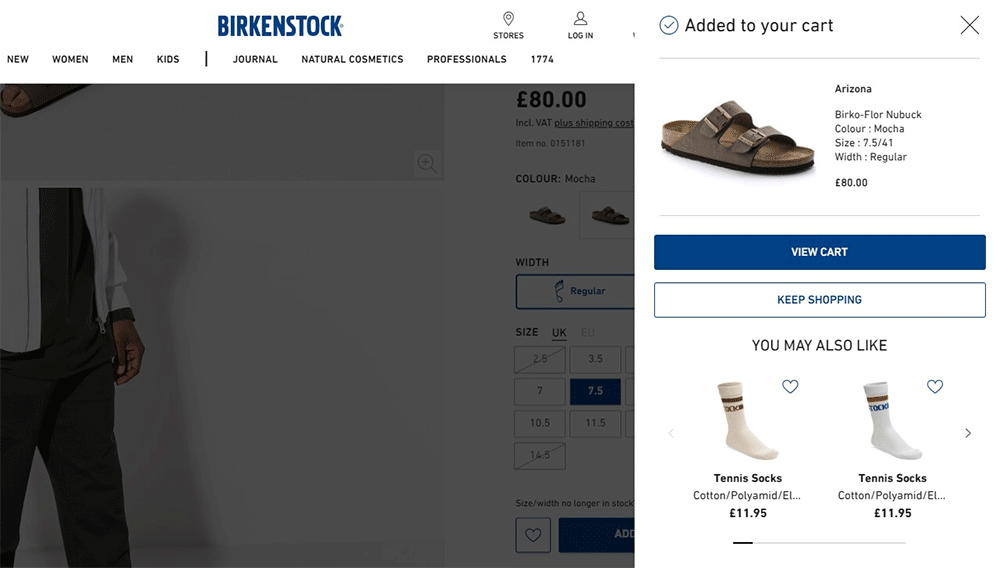The width and height of the screenshot is (1000, 568).
Task: Click the Birkenstock logo
Action: (280, 26)
